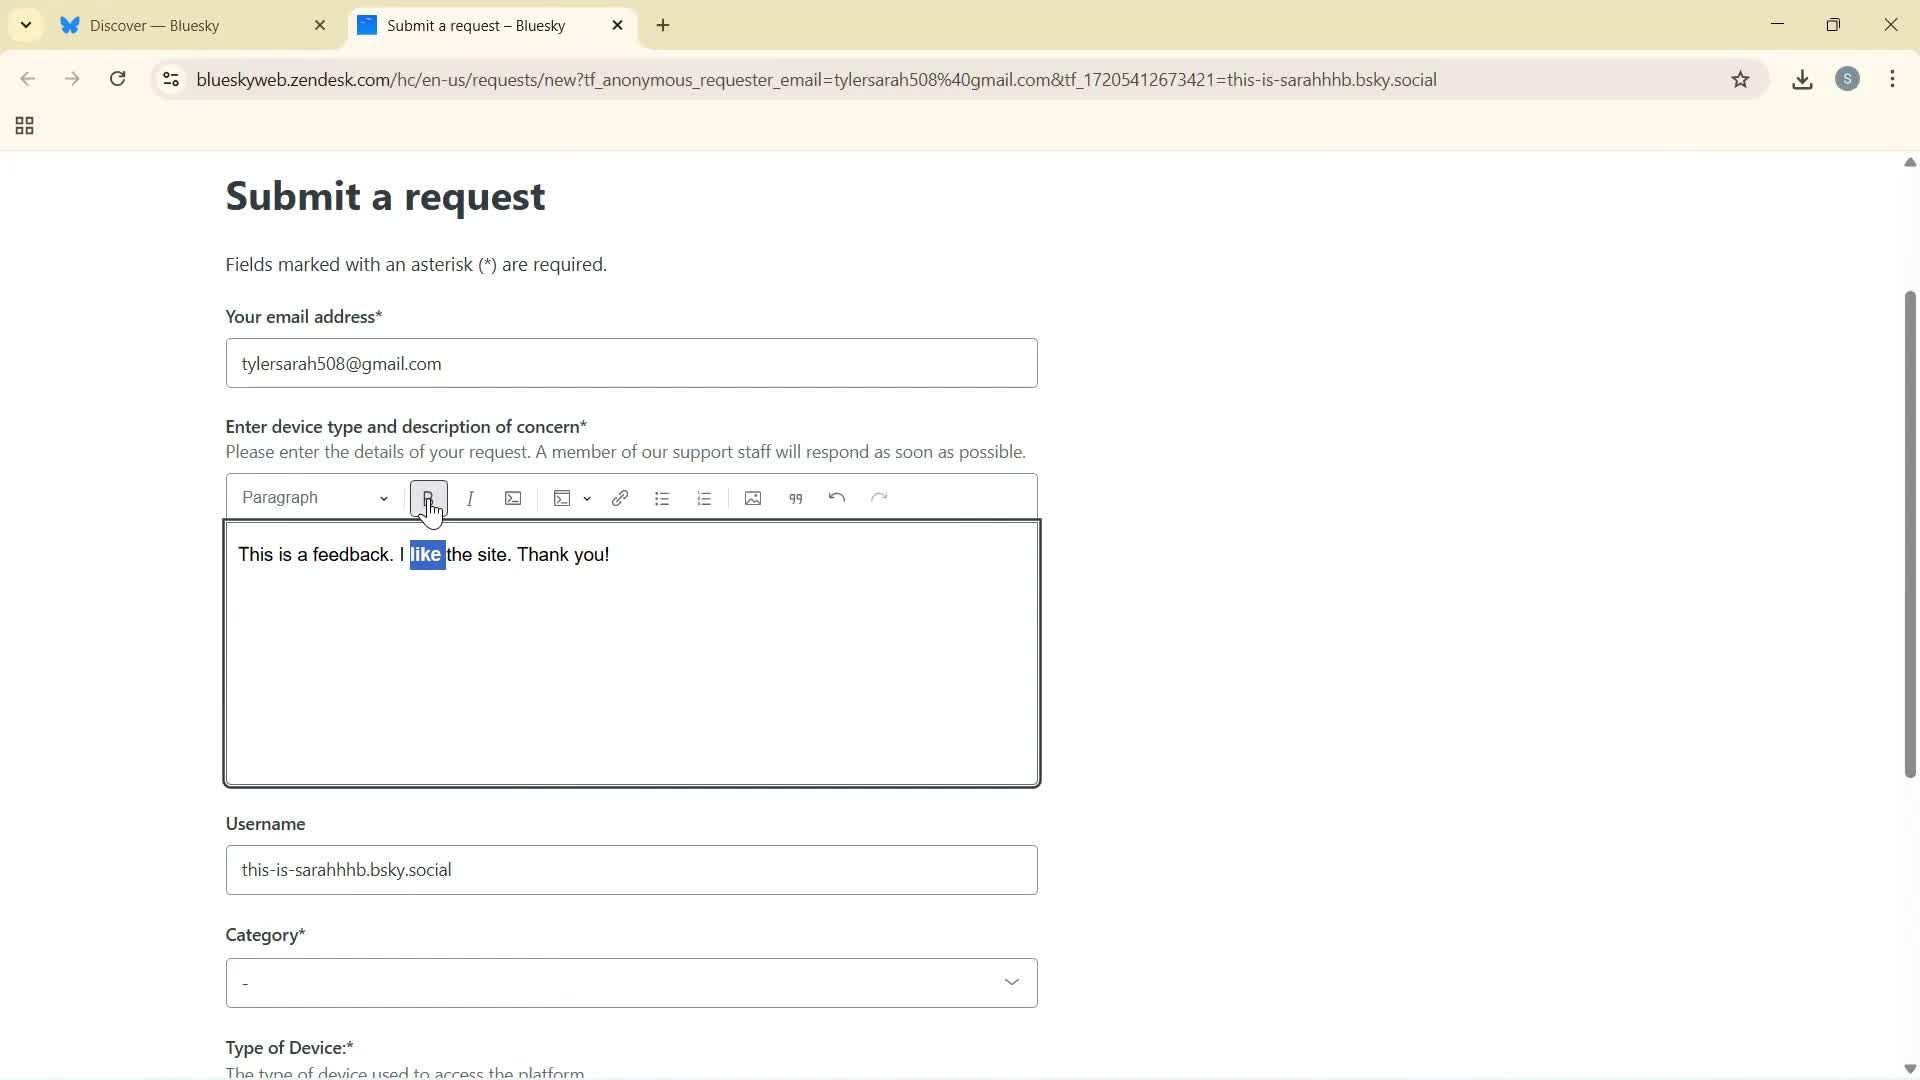Apply bold formatting to selected text

[x=428, y=497]
